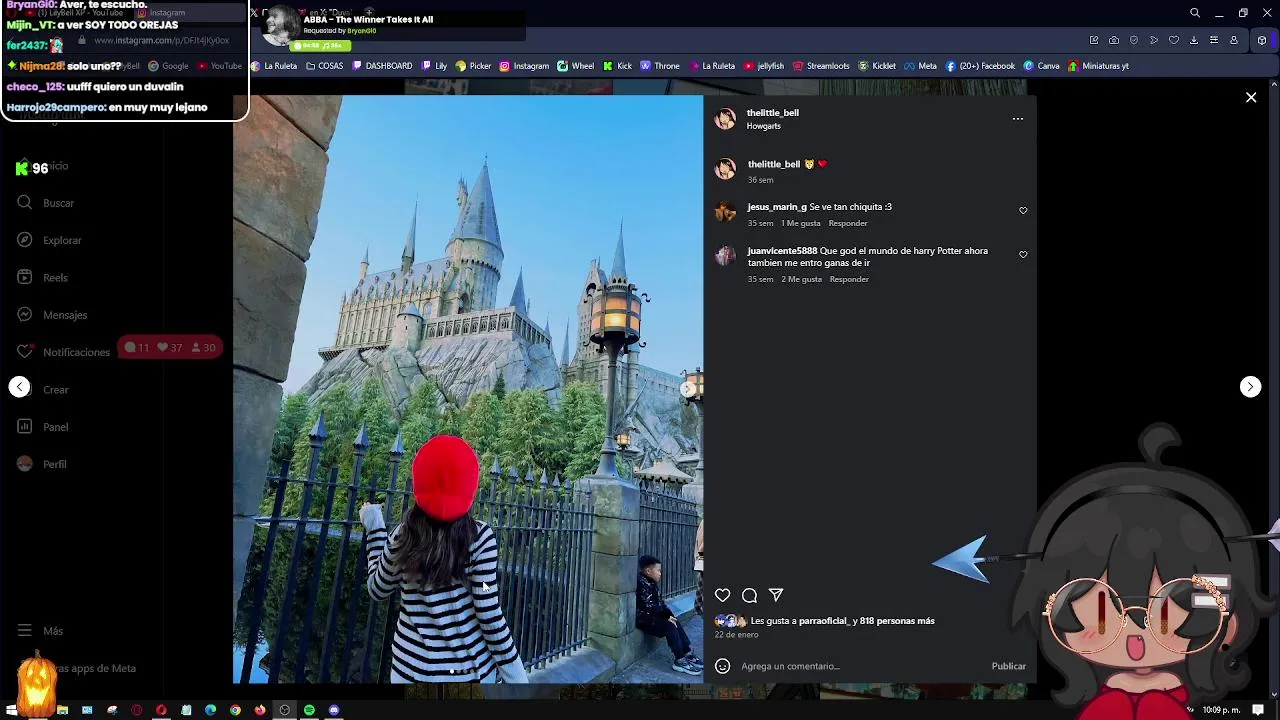Open the emoji picker in comment box

pos(722,666)
